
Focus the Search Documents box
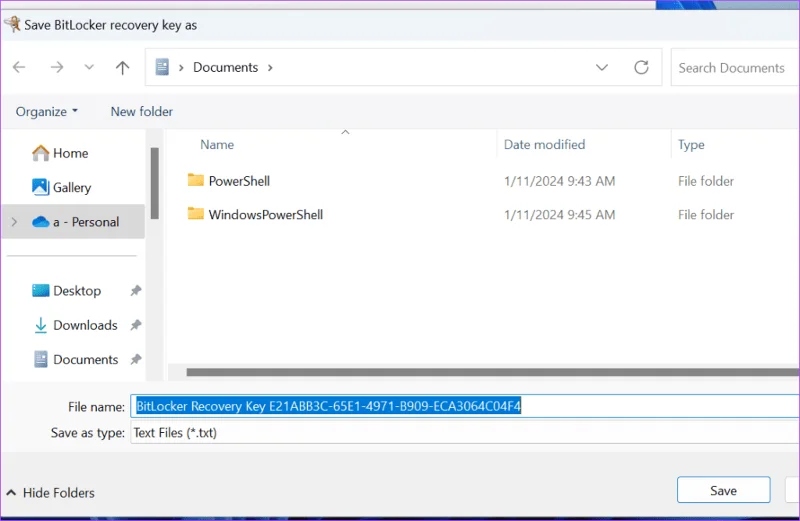coord(735,67)
